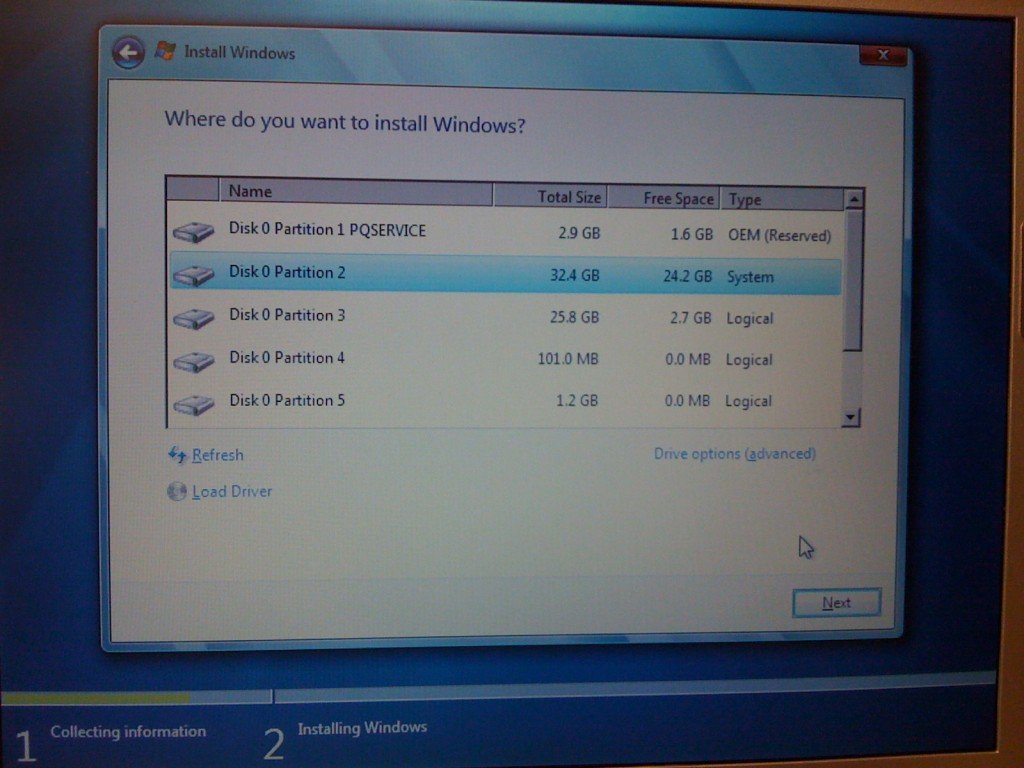This screenshot has width=1024, height=768.
Task: Click the Load Driver link
Action: [230, 491]
